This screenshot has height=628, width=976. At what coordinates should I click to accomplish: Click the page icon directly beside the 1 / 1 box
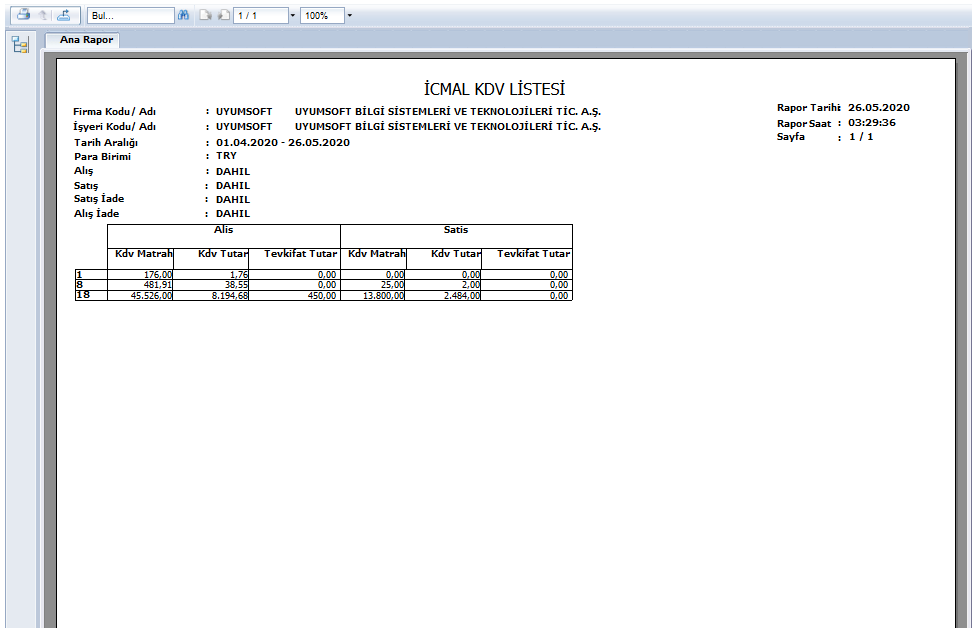point(223,16)
